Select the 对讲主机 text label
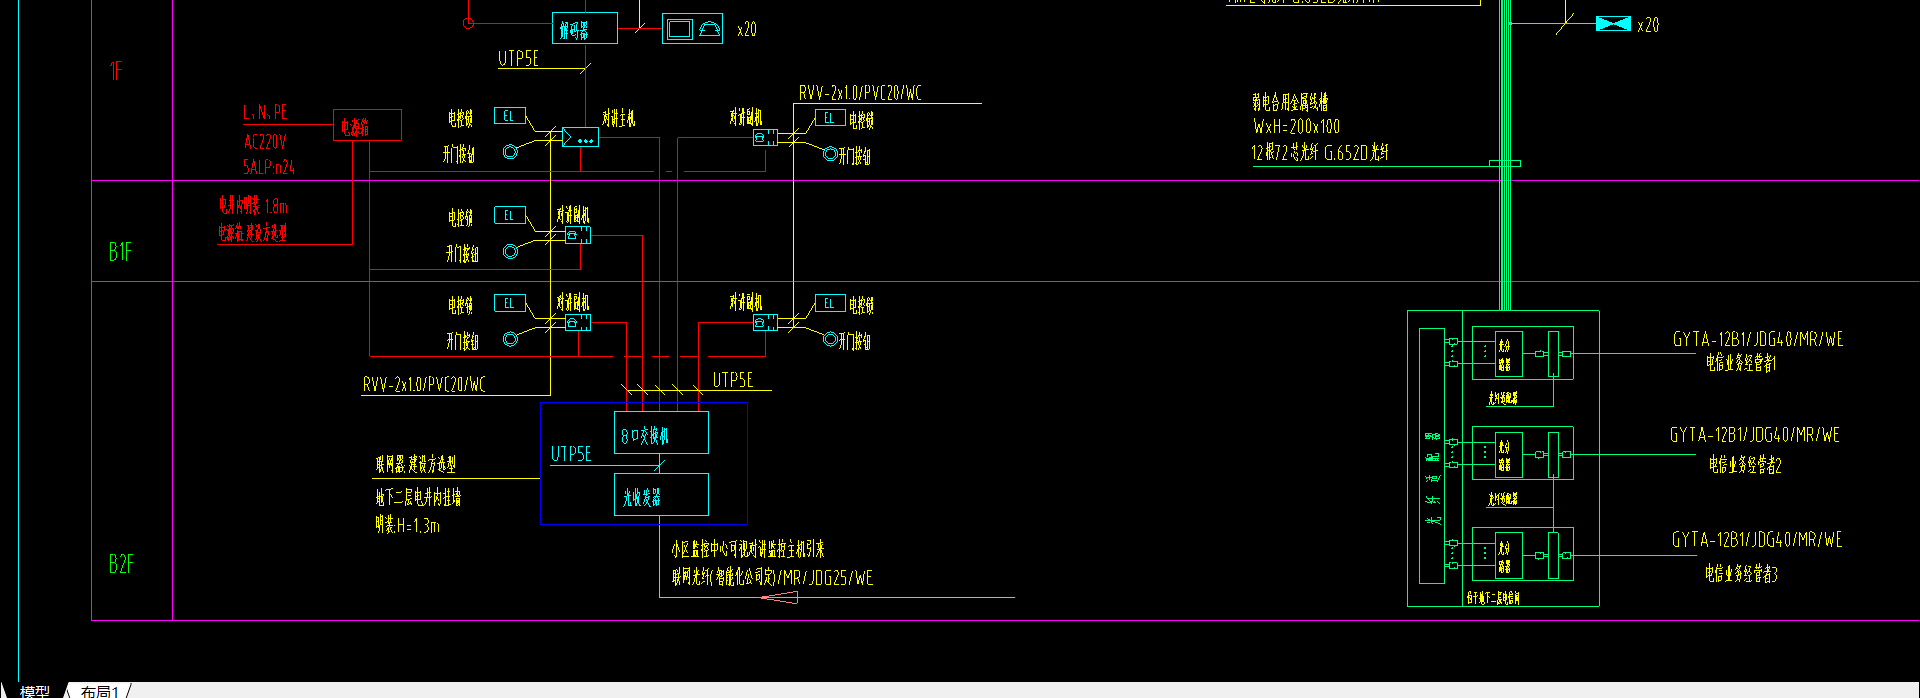This screenshot has width=1920, height=698. click(x=619, y=118)
